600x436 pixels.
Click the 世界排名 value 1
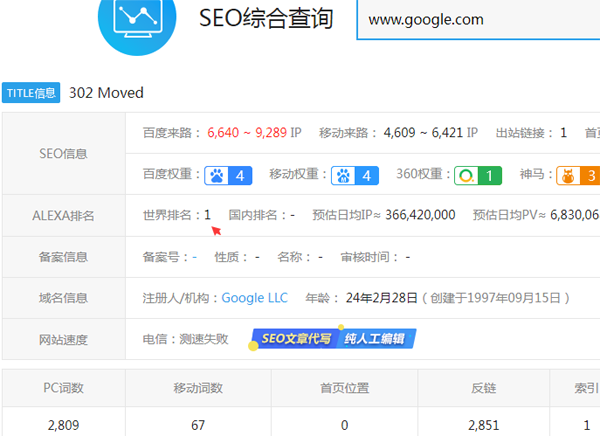click(207, 215)
